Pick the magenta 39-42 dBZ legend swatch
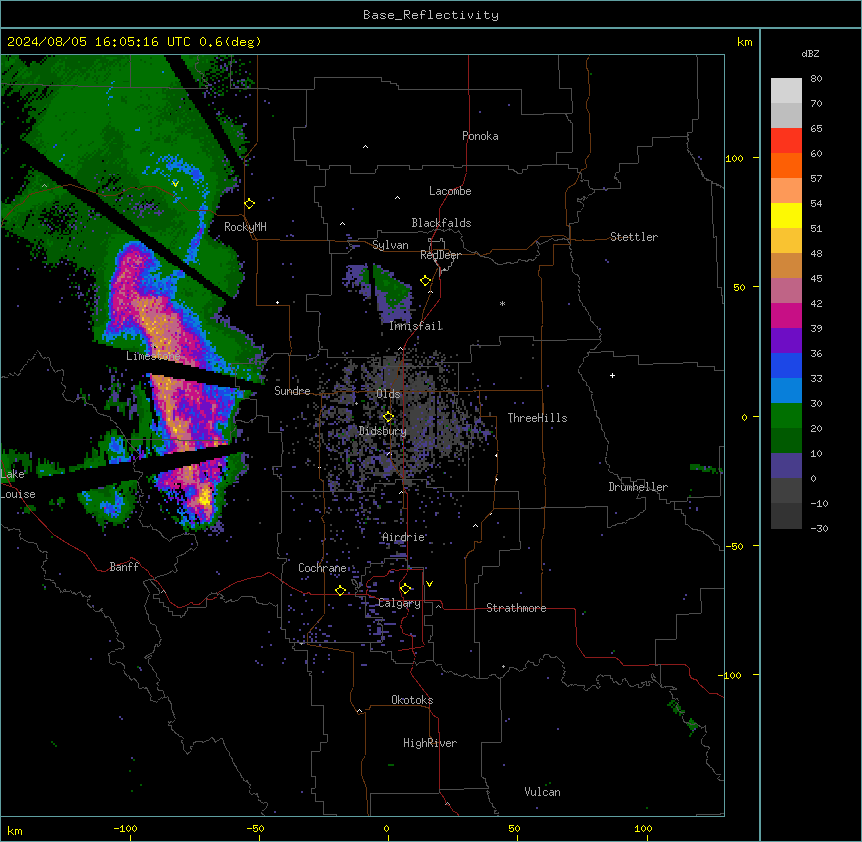 (x=786, y=315)
